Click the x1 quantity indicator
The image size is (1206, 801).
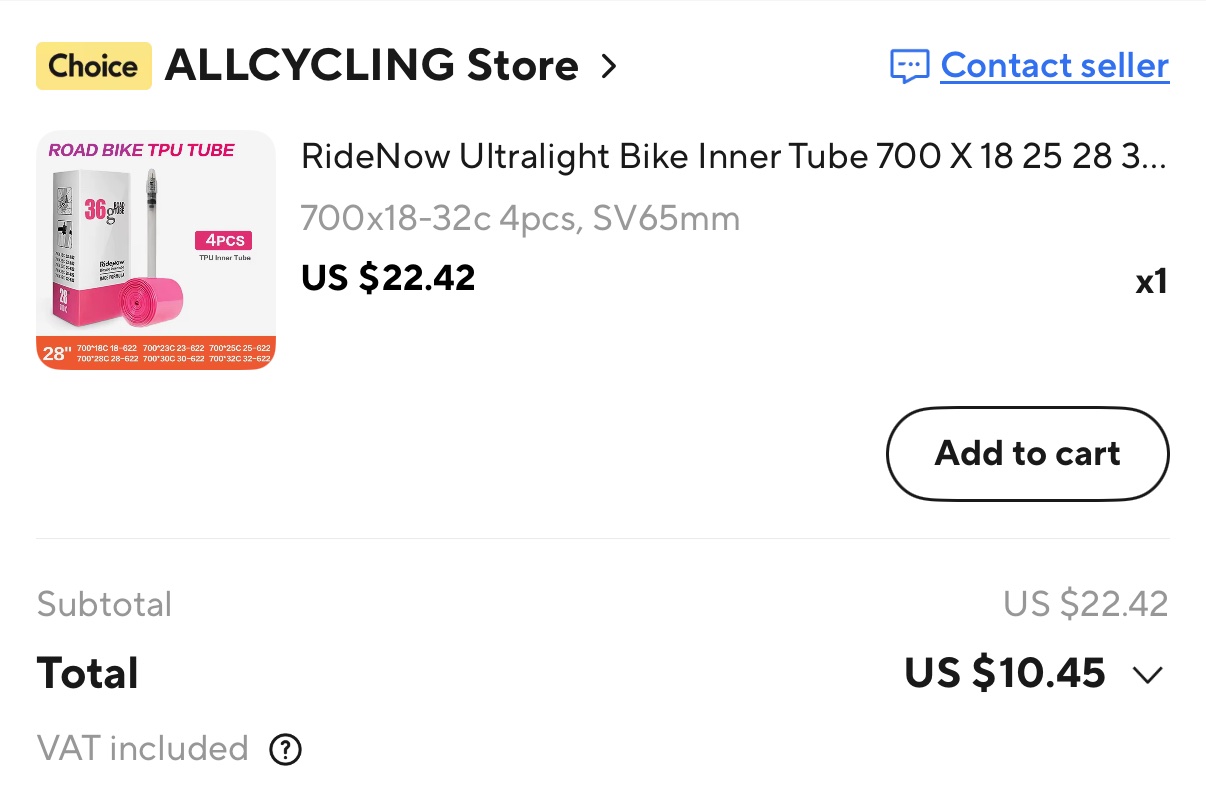point(1151,282)
